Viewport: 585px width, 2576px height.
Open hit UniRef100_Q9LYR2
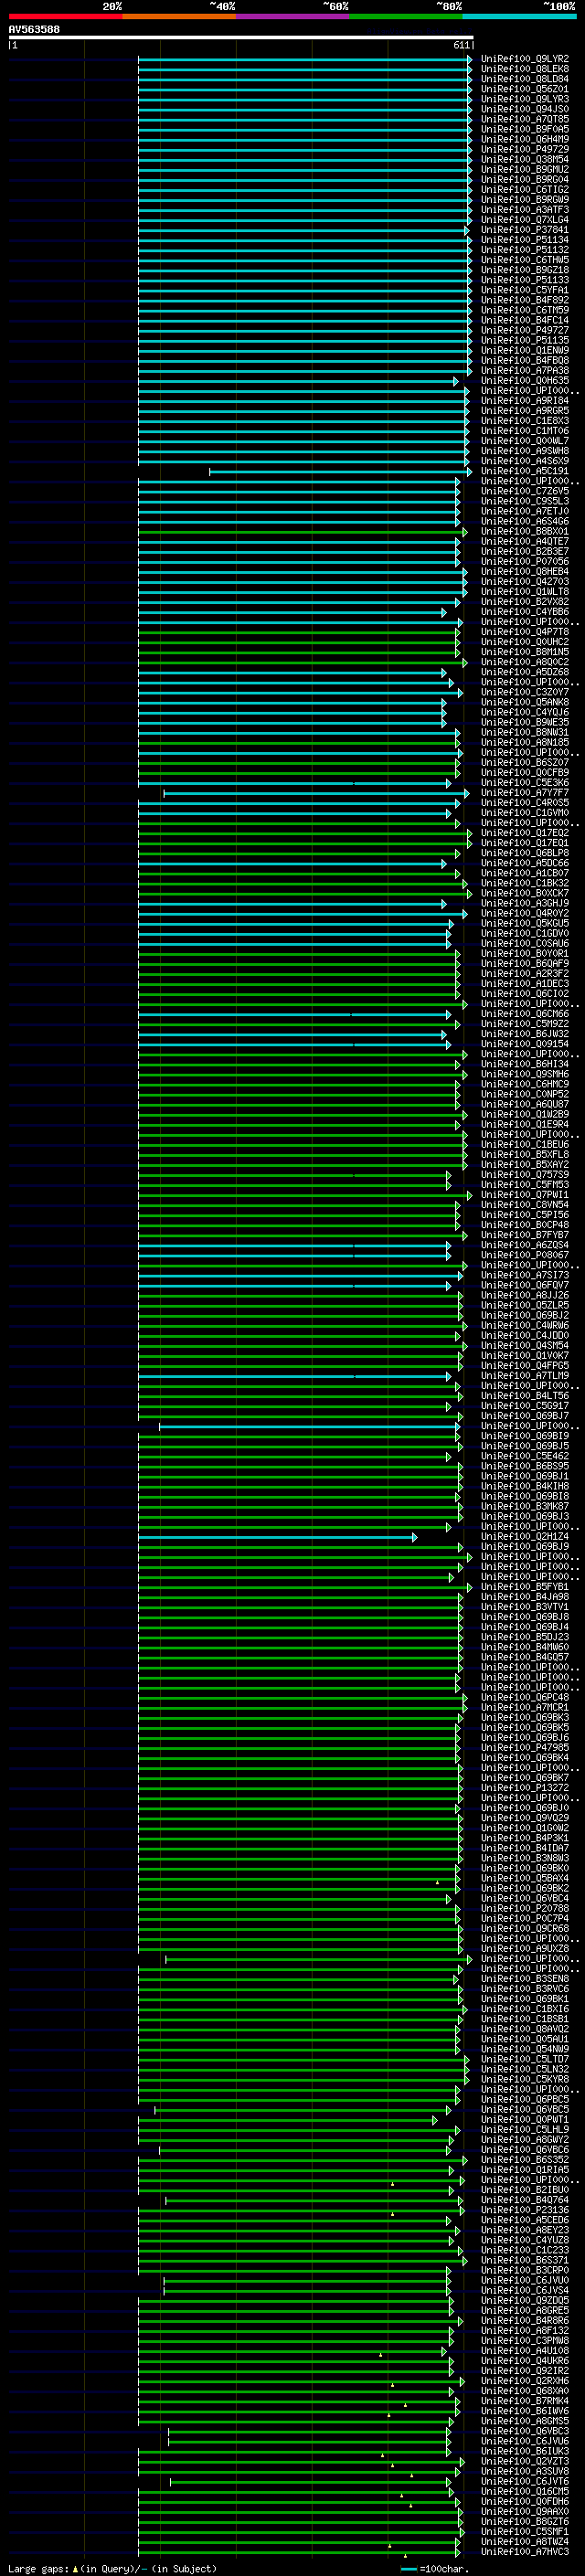pos(525,59)
